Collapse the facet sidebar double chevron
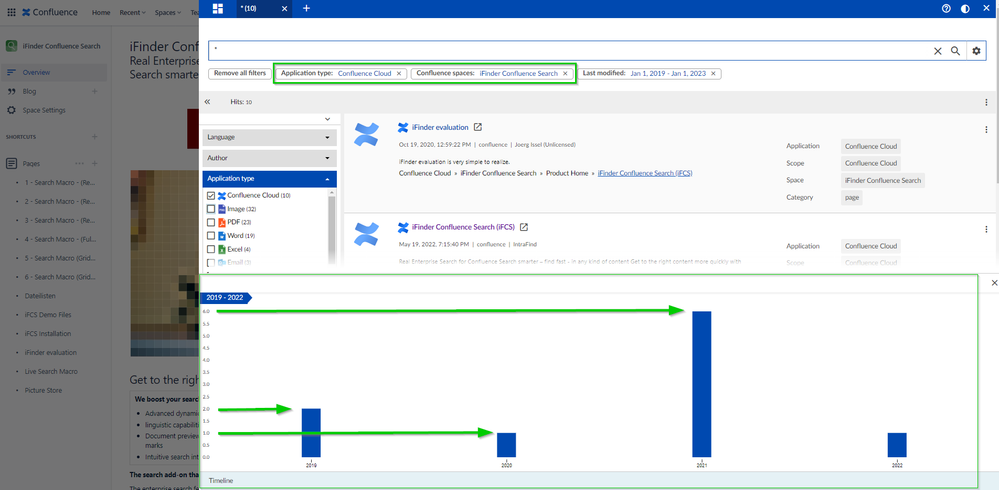Screen dimensions: 999x490 [207, 102]
